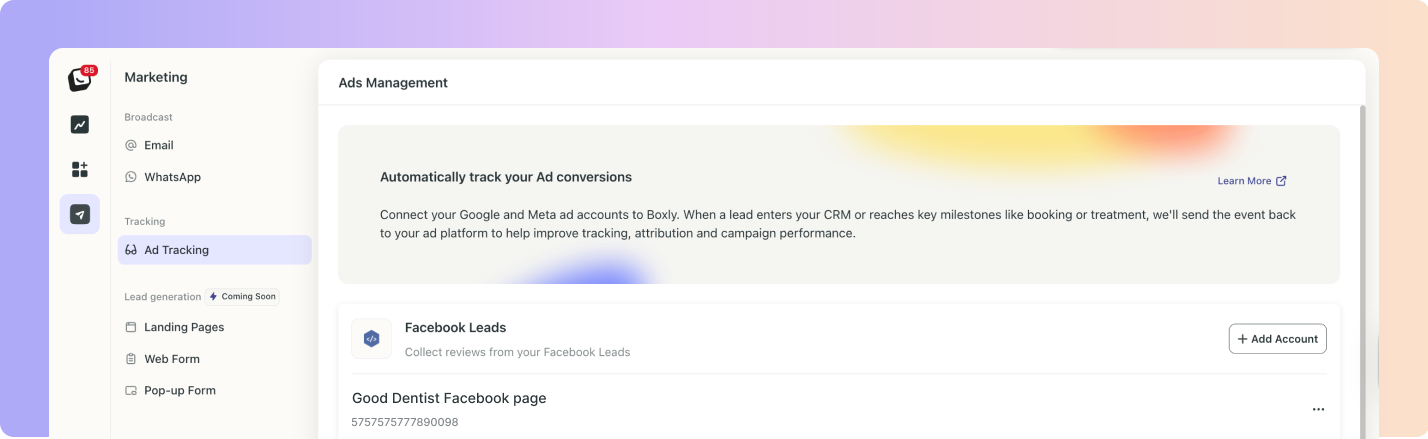
Task: Click the account ID 5757575777890098
Action: 404,423
